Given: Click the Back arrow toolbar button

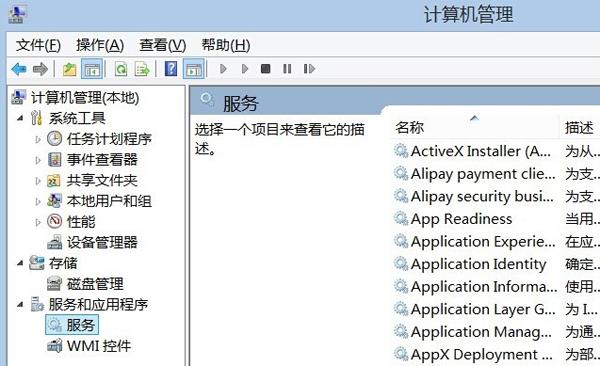Looking at the screenshot, I should point(19,69).
